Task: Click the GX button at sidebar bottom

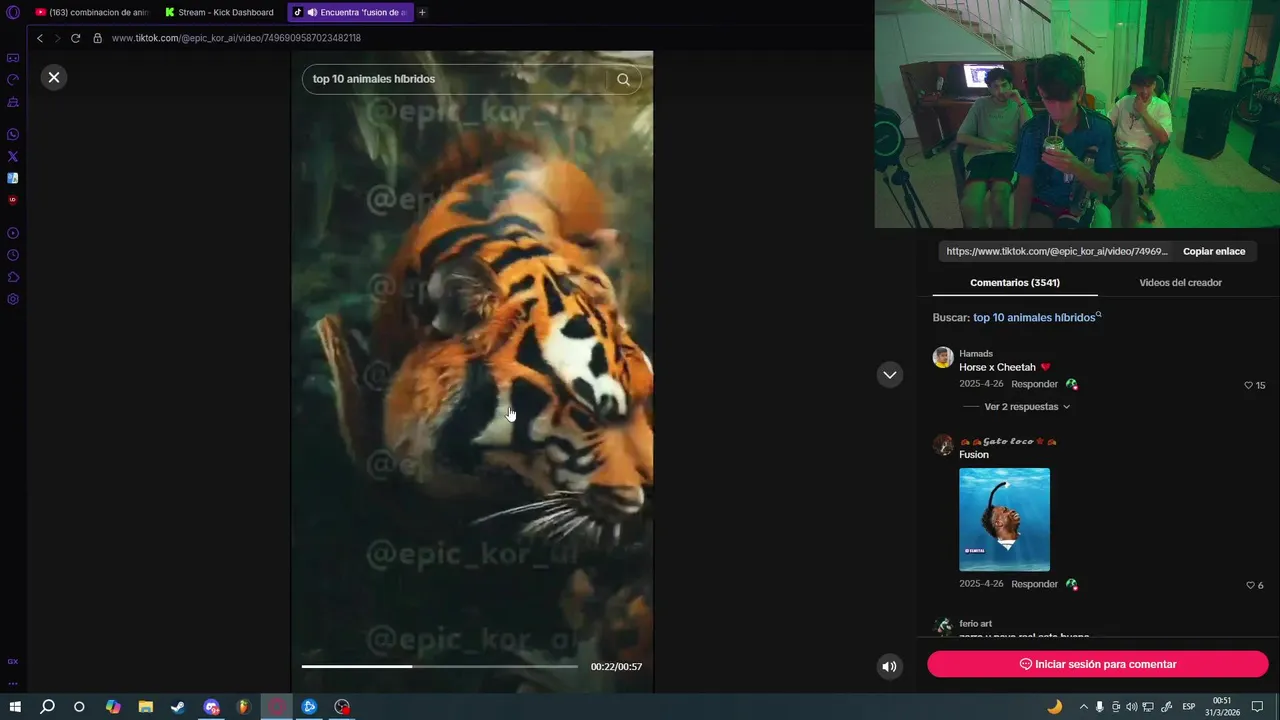Action: [x=13, y=662]
